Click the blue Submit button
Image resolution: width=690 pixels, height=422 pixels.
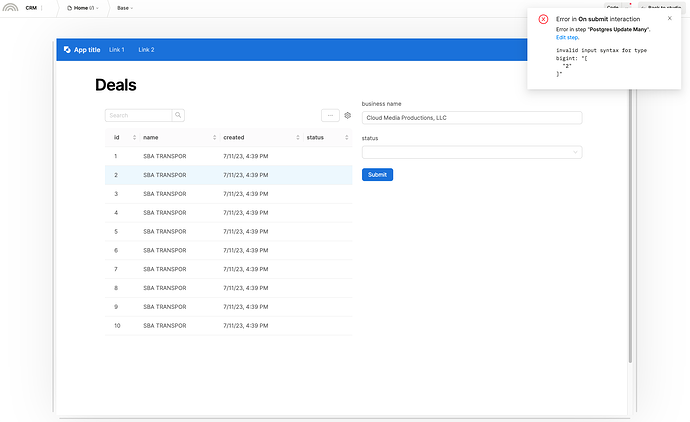coord(377,175)
